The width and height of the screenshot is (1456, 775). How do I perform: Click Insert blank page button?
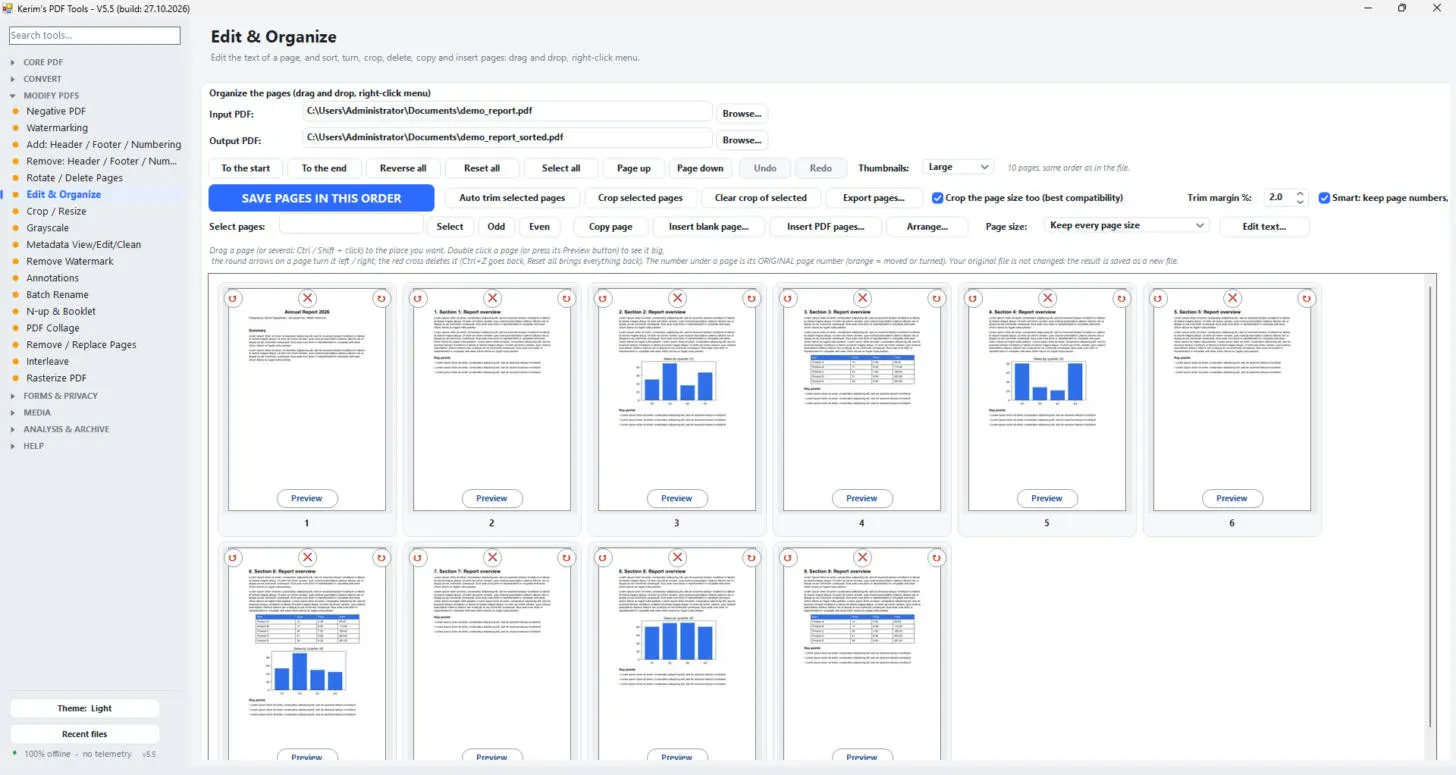(x=708, y=227)
